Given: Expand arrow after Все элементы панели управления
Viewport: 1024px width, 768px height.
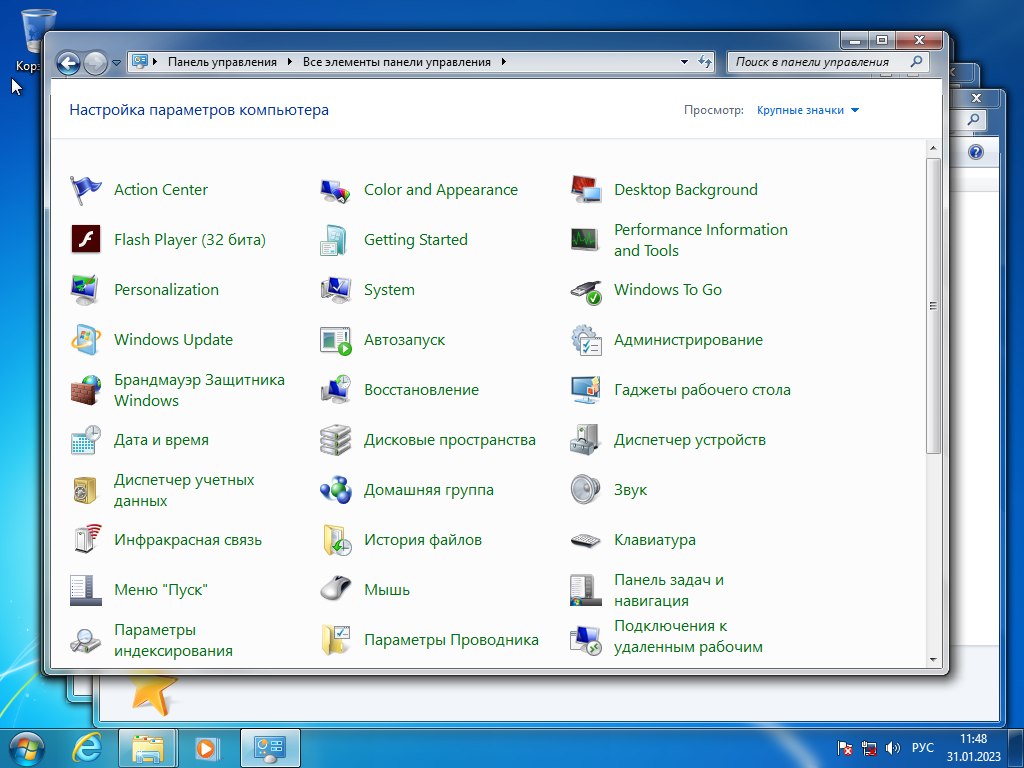Looking at the screenshot, I should (504, 62).
